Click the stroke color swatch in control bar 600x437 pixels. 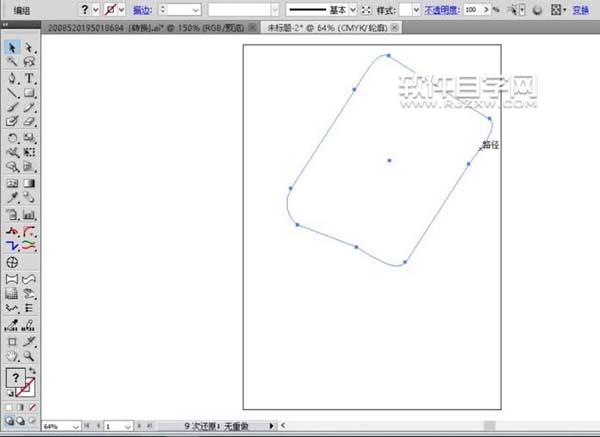tap(110, 10)
